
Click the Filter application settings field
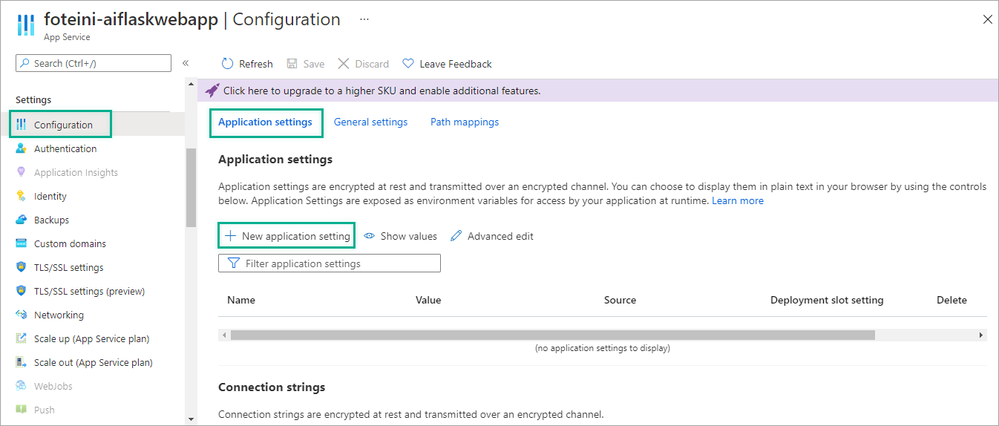click(329, 264)
